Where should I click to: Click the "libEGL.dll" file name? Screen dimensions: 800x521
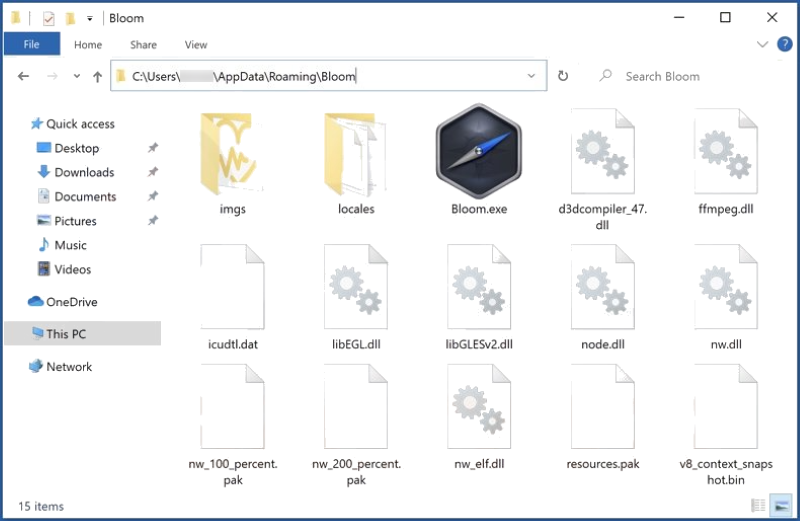pyautogui.click(x=356, y=344)
